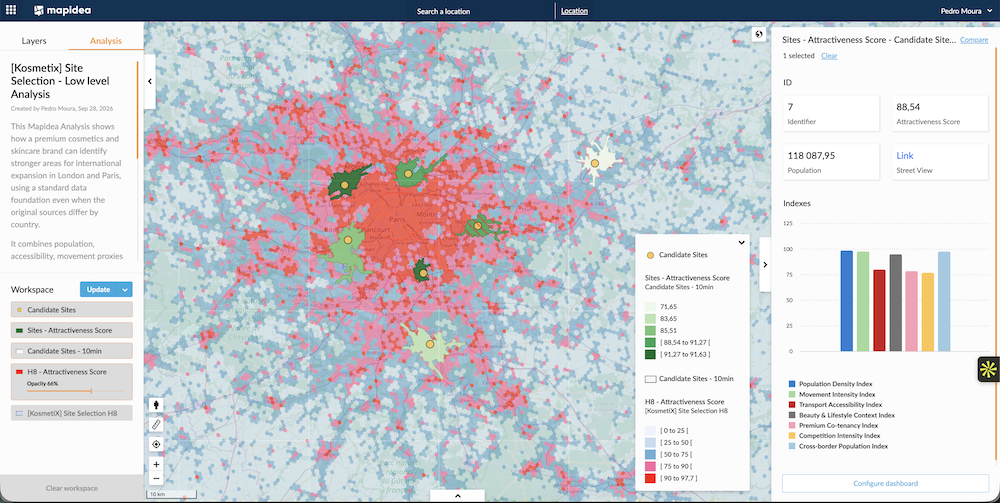The image size is (1000, 503).
Task: Select the candidate site marker near Paris north-west
Action: [x=344, y=185]
